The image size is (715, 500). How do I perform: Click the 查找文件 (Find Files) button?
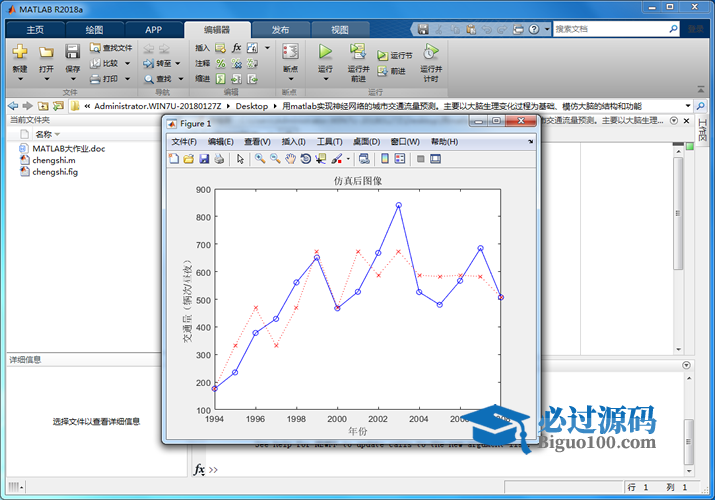[111, 48]
